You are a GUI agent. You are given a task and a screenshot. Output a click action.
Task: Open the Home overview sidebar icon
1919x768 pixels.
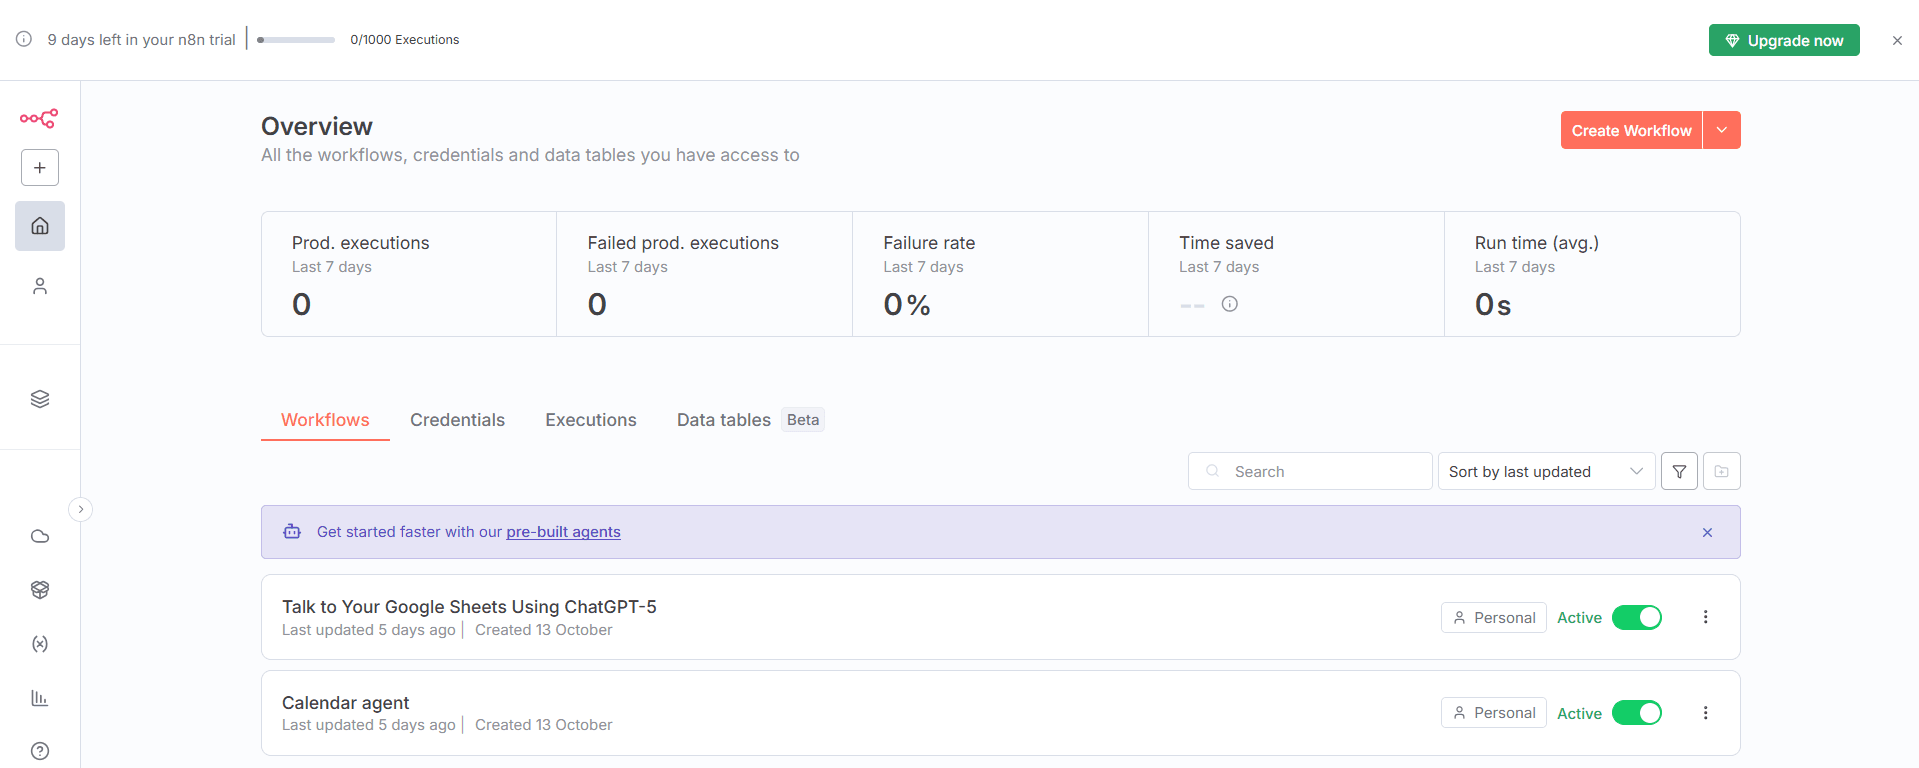tap(40, 226)
